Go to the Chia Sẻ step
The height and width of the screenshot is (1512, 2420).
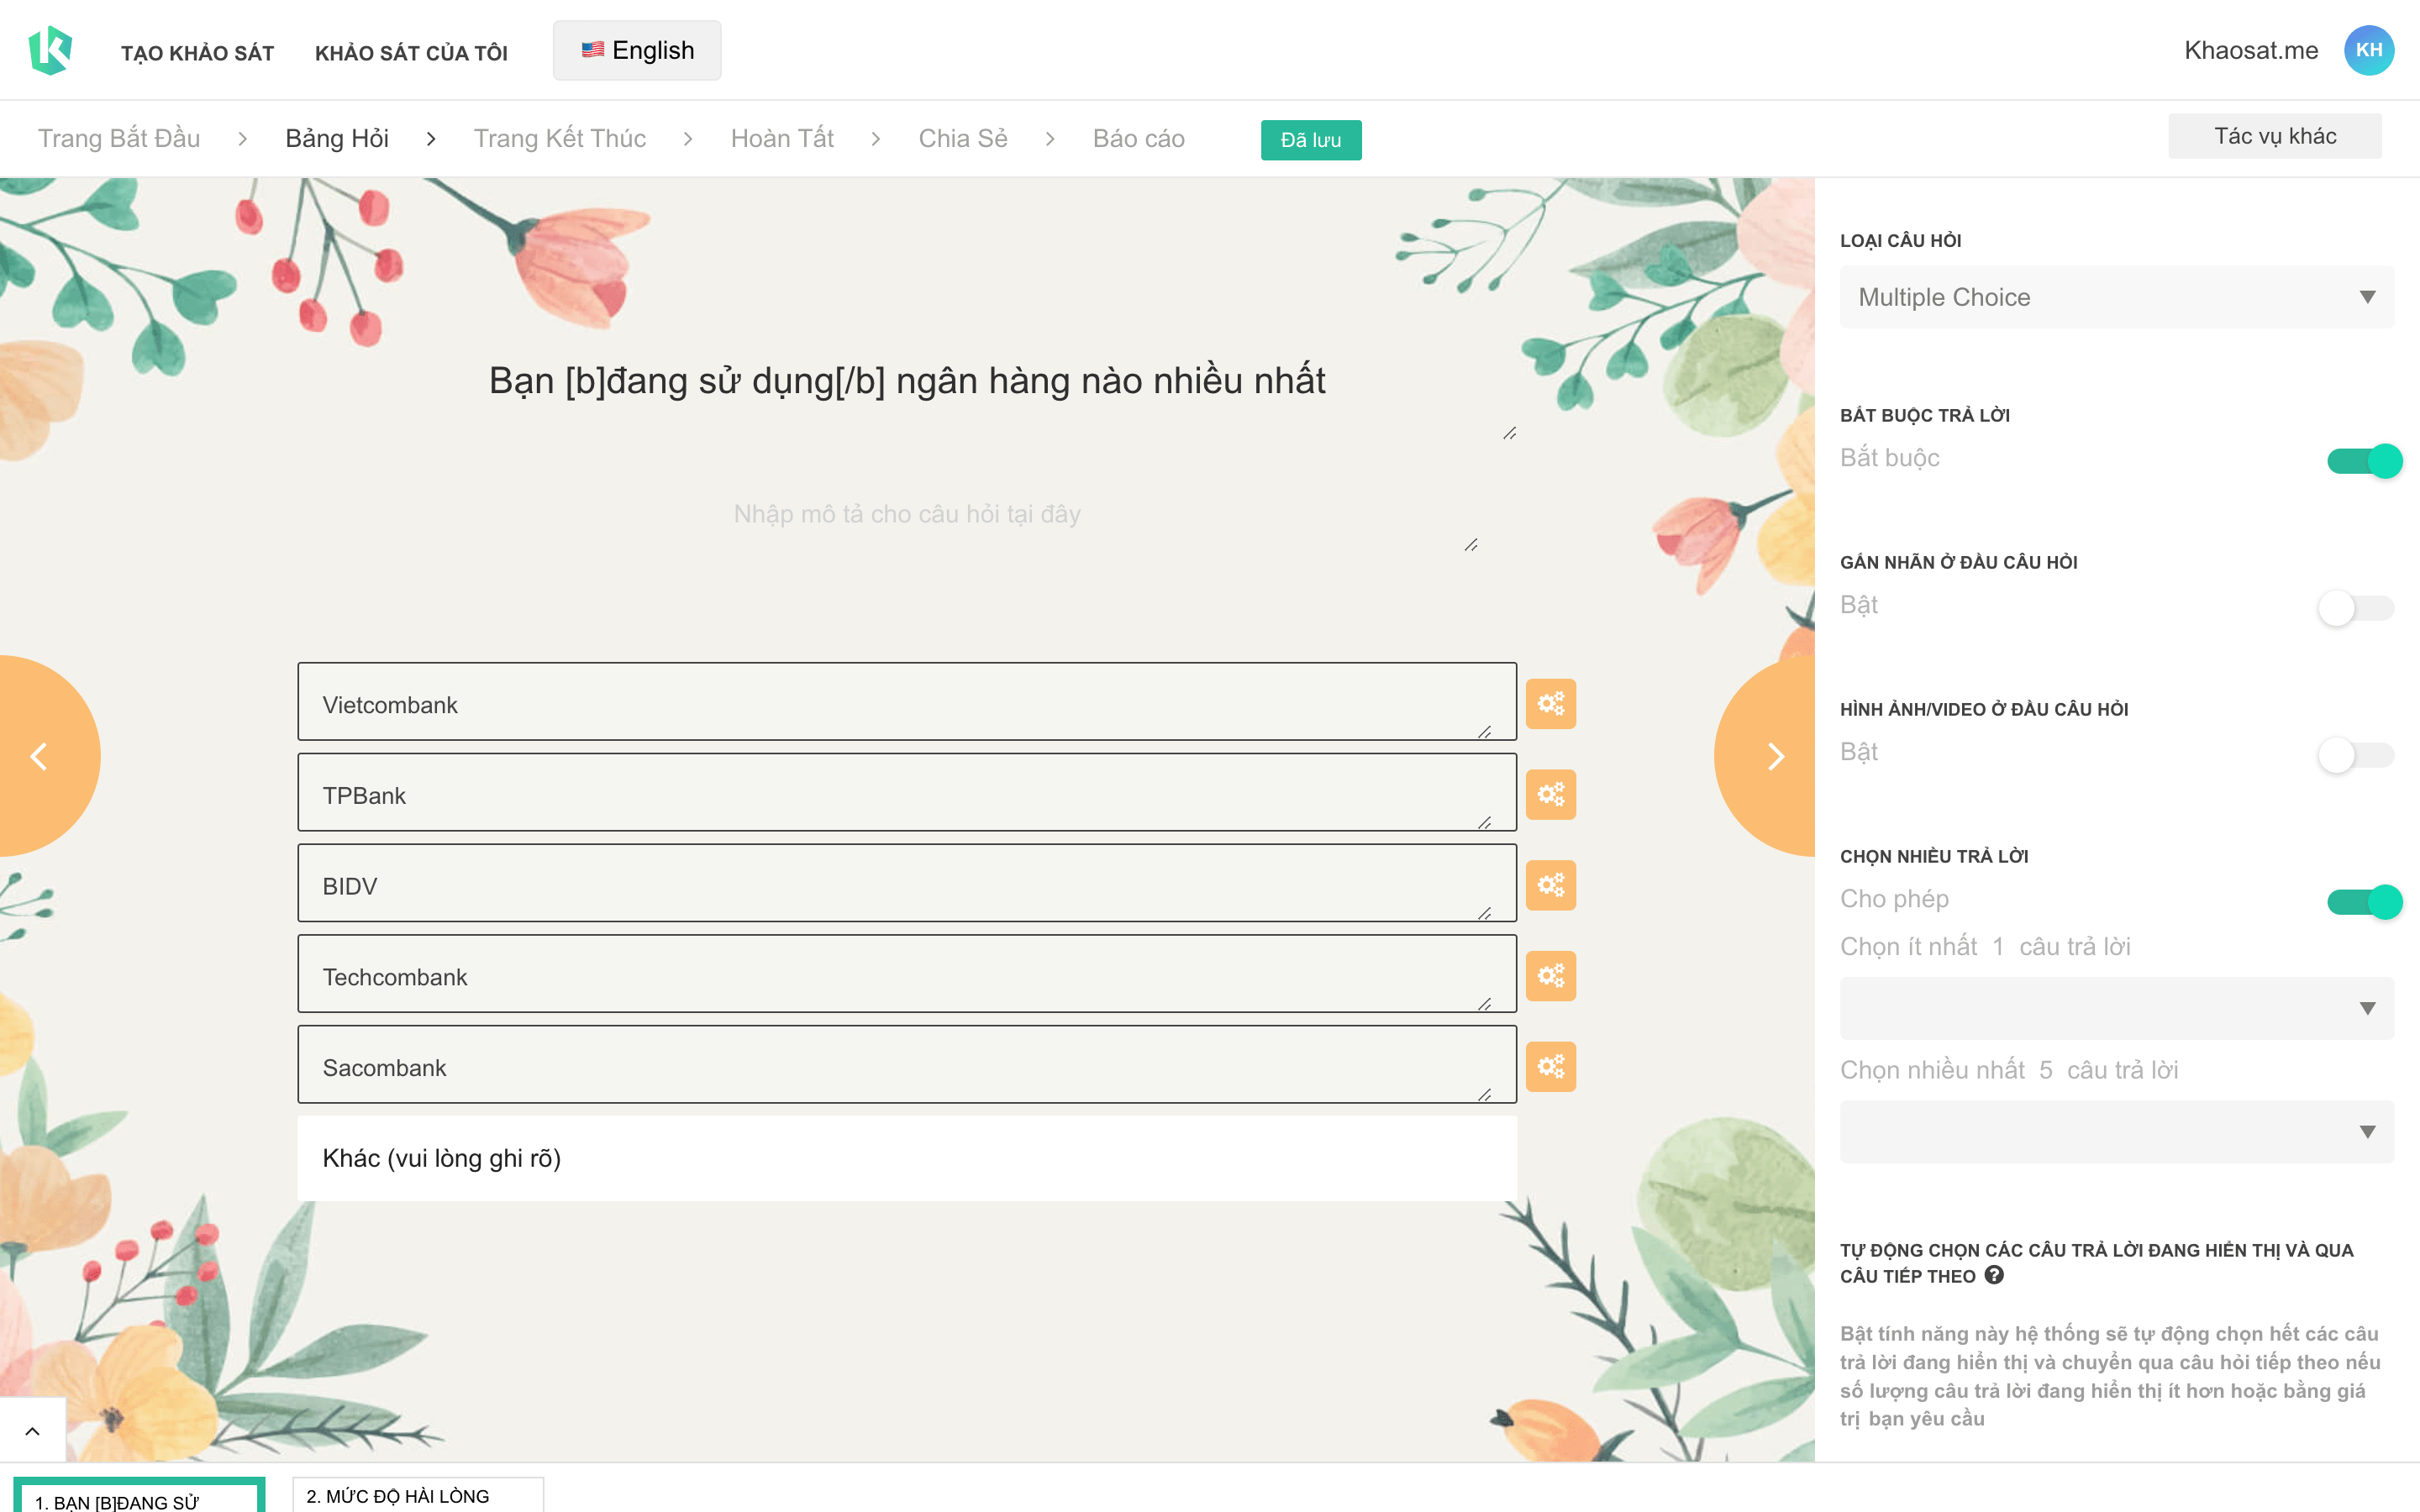point(963,138)
